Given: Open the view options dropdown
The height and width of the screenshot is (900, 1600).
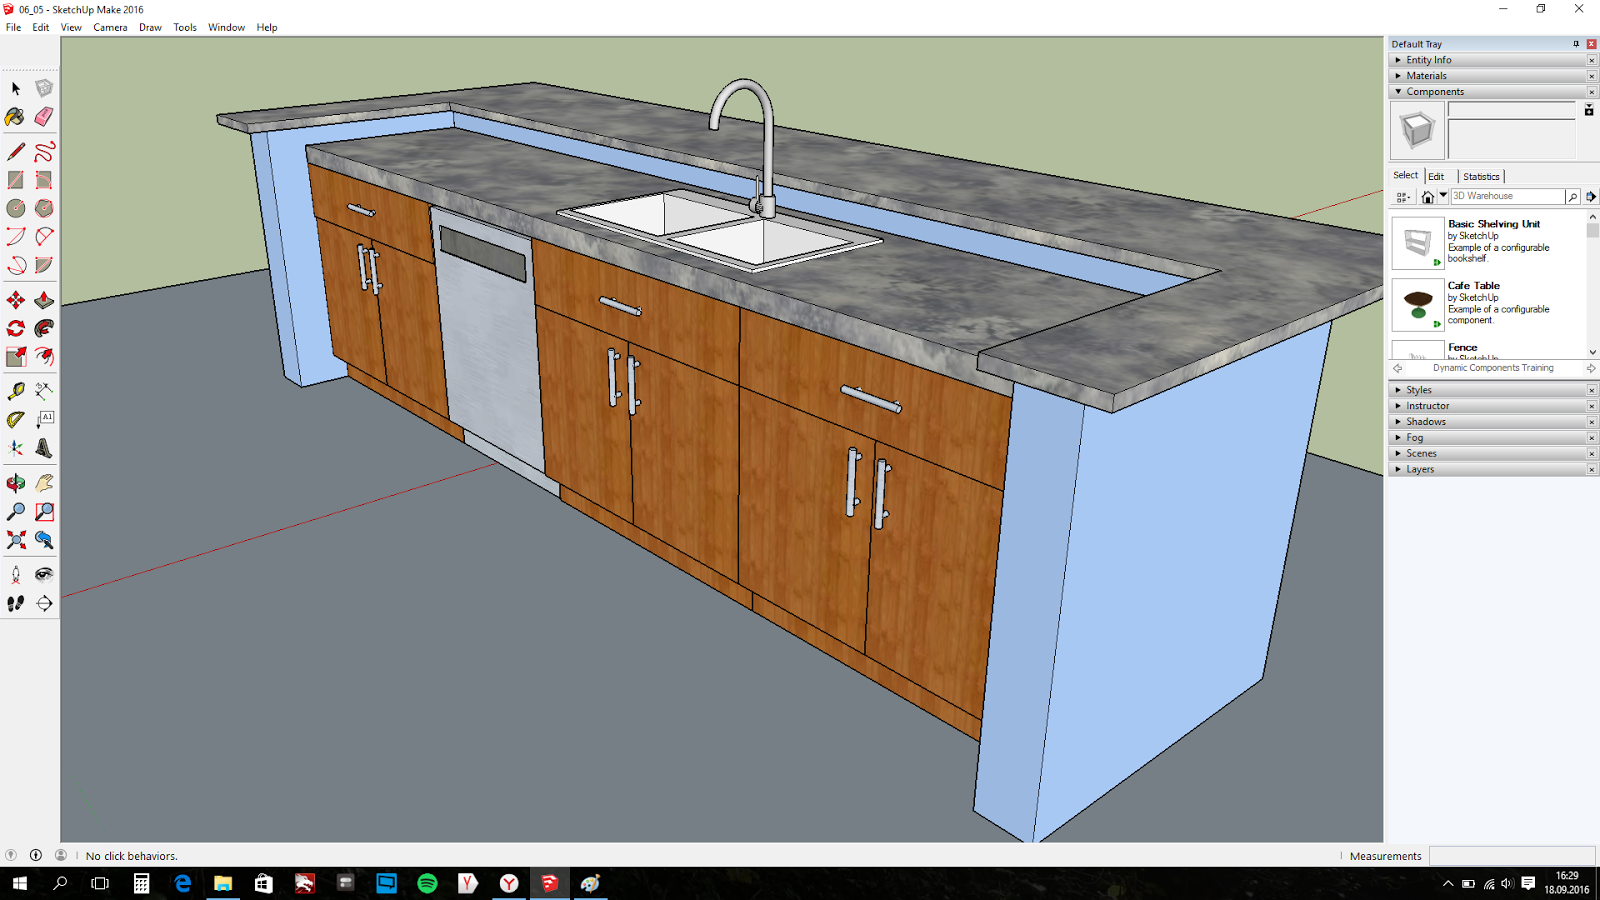Looking at the screenshot, I should click(x=1403, y=197).
